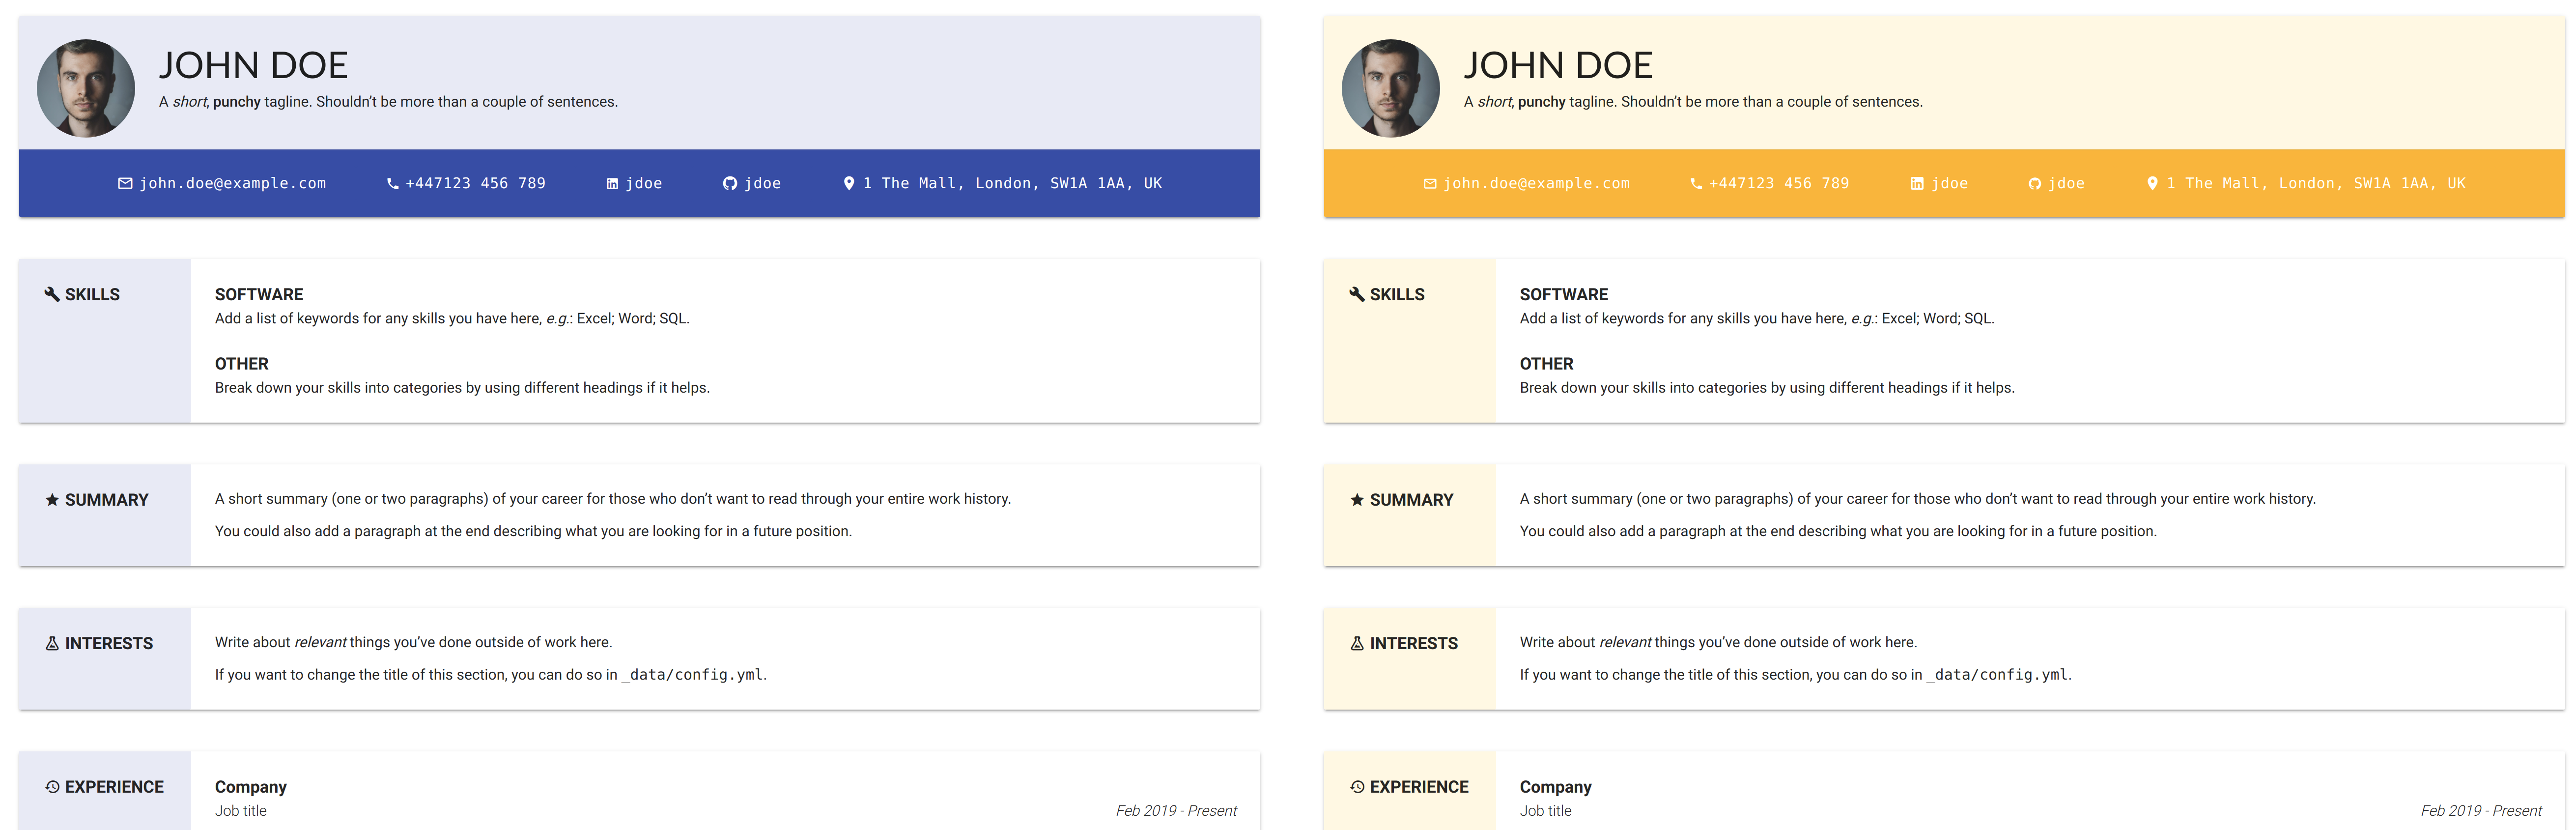
Task: Click jdoe LinkedIn link in orange bar
Action: [x=1949, y=184]
